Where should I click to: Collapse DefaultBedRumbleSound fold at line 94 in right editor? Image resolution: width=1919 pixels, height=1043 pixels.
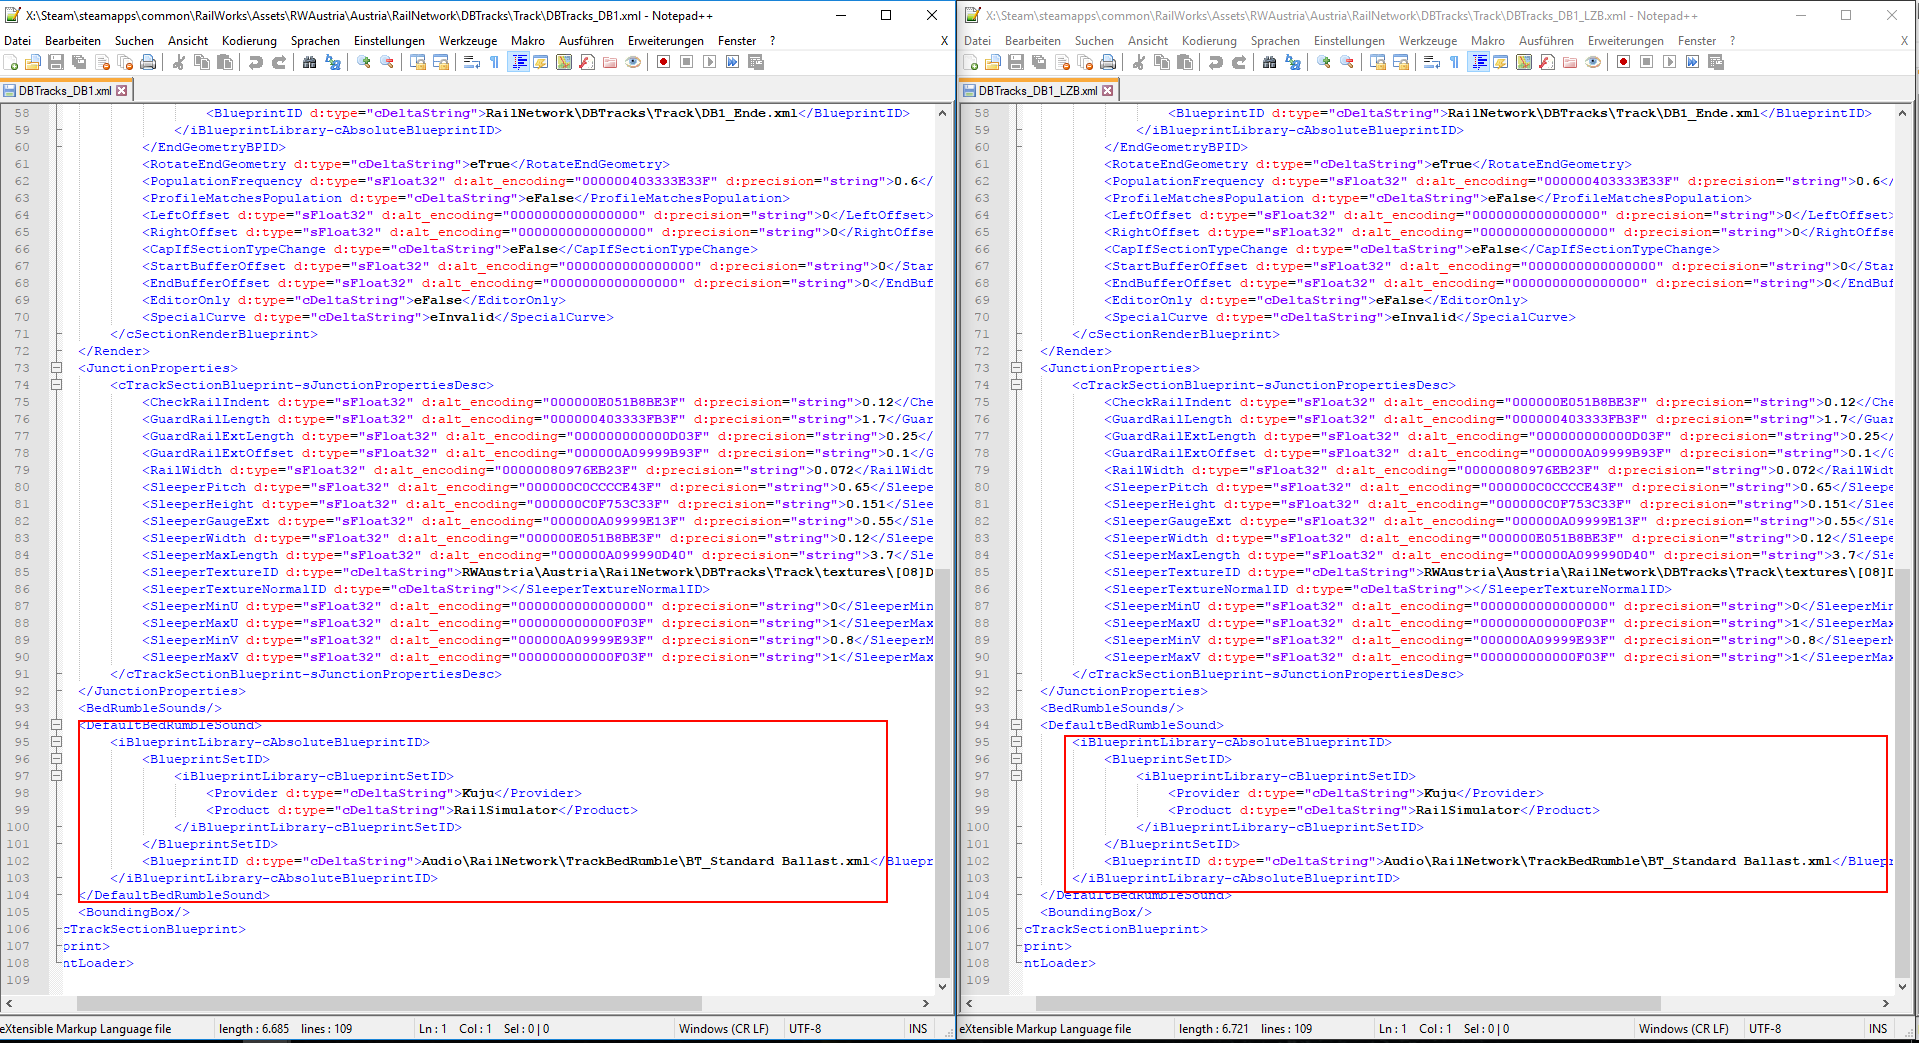coord(1017,725)
